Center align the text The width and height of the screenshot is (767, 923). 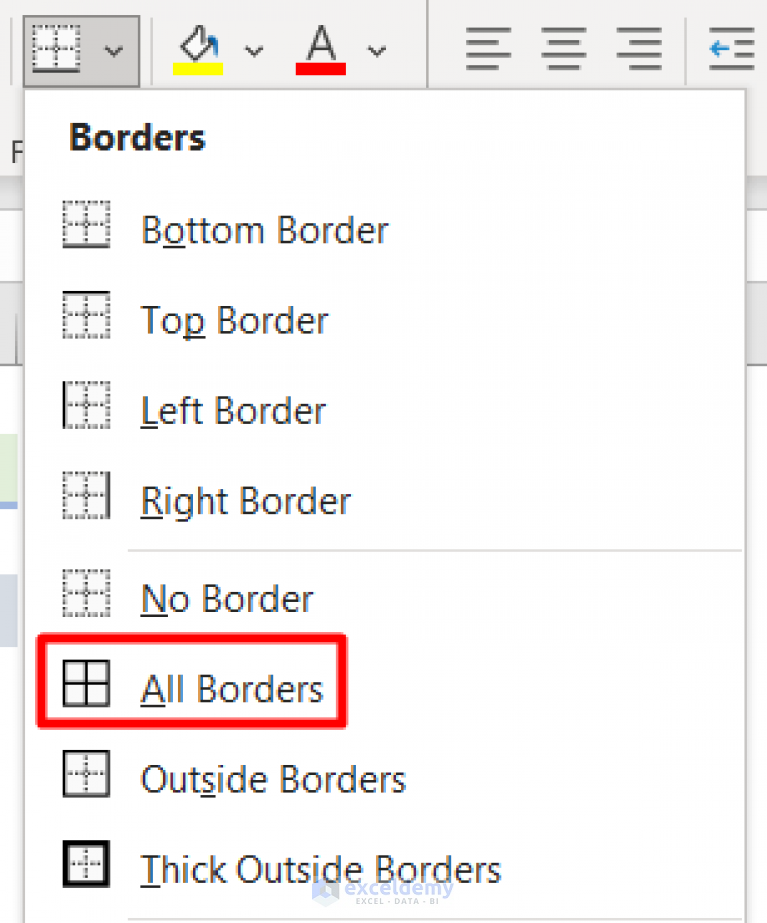pyautogui.click(x=564, y=49)
